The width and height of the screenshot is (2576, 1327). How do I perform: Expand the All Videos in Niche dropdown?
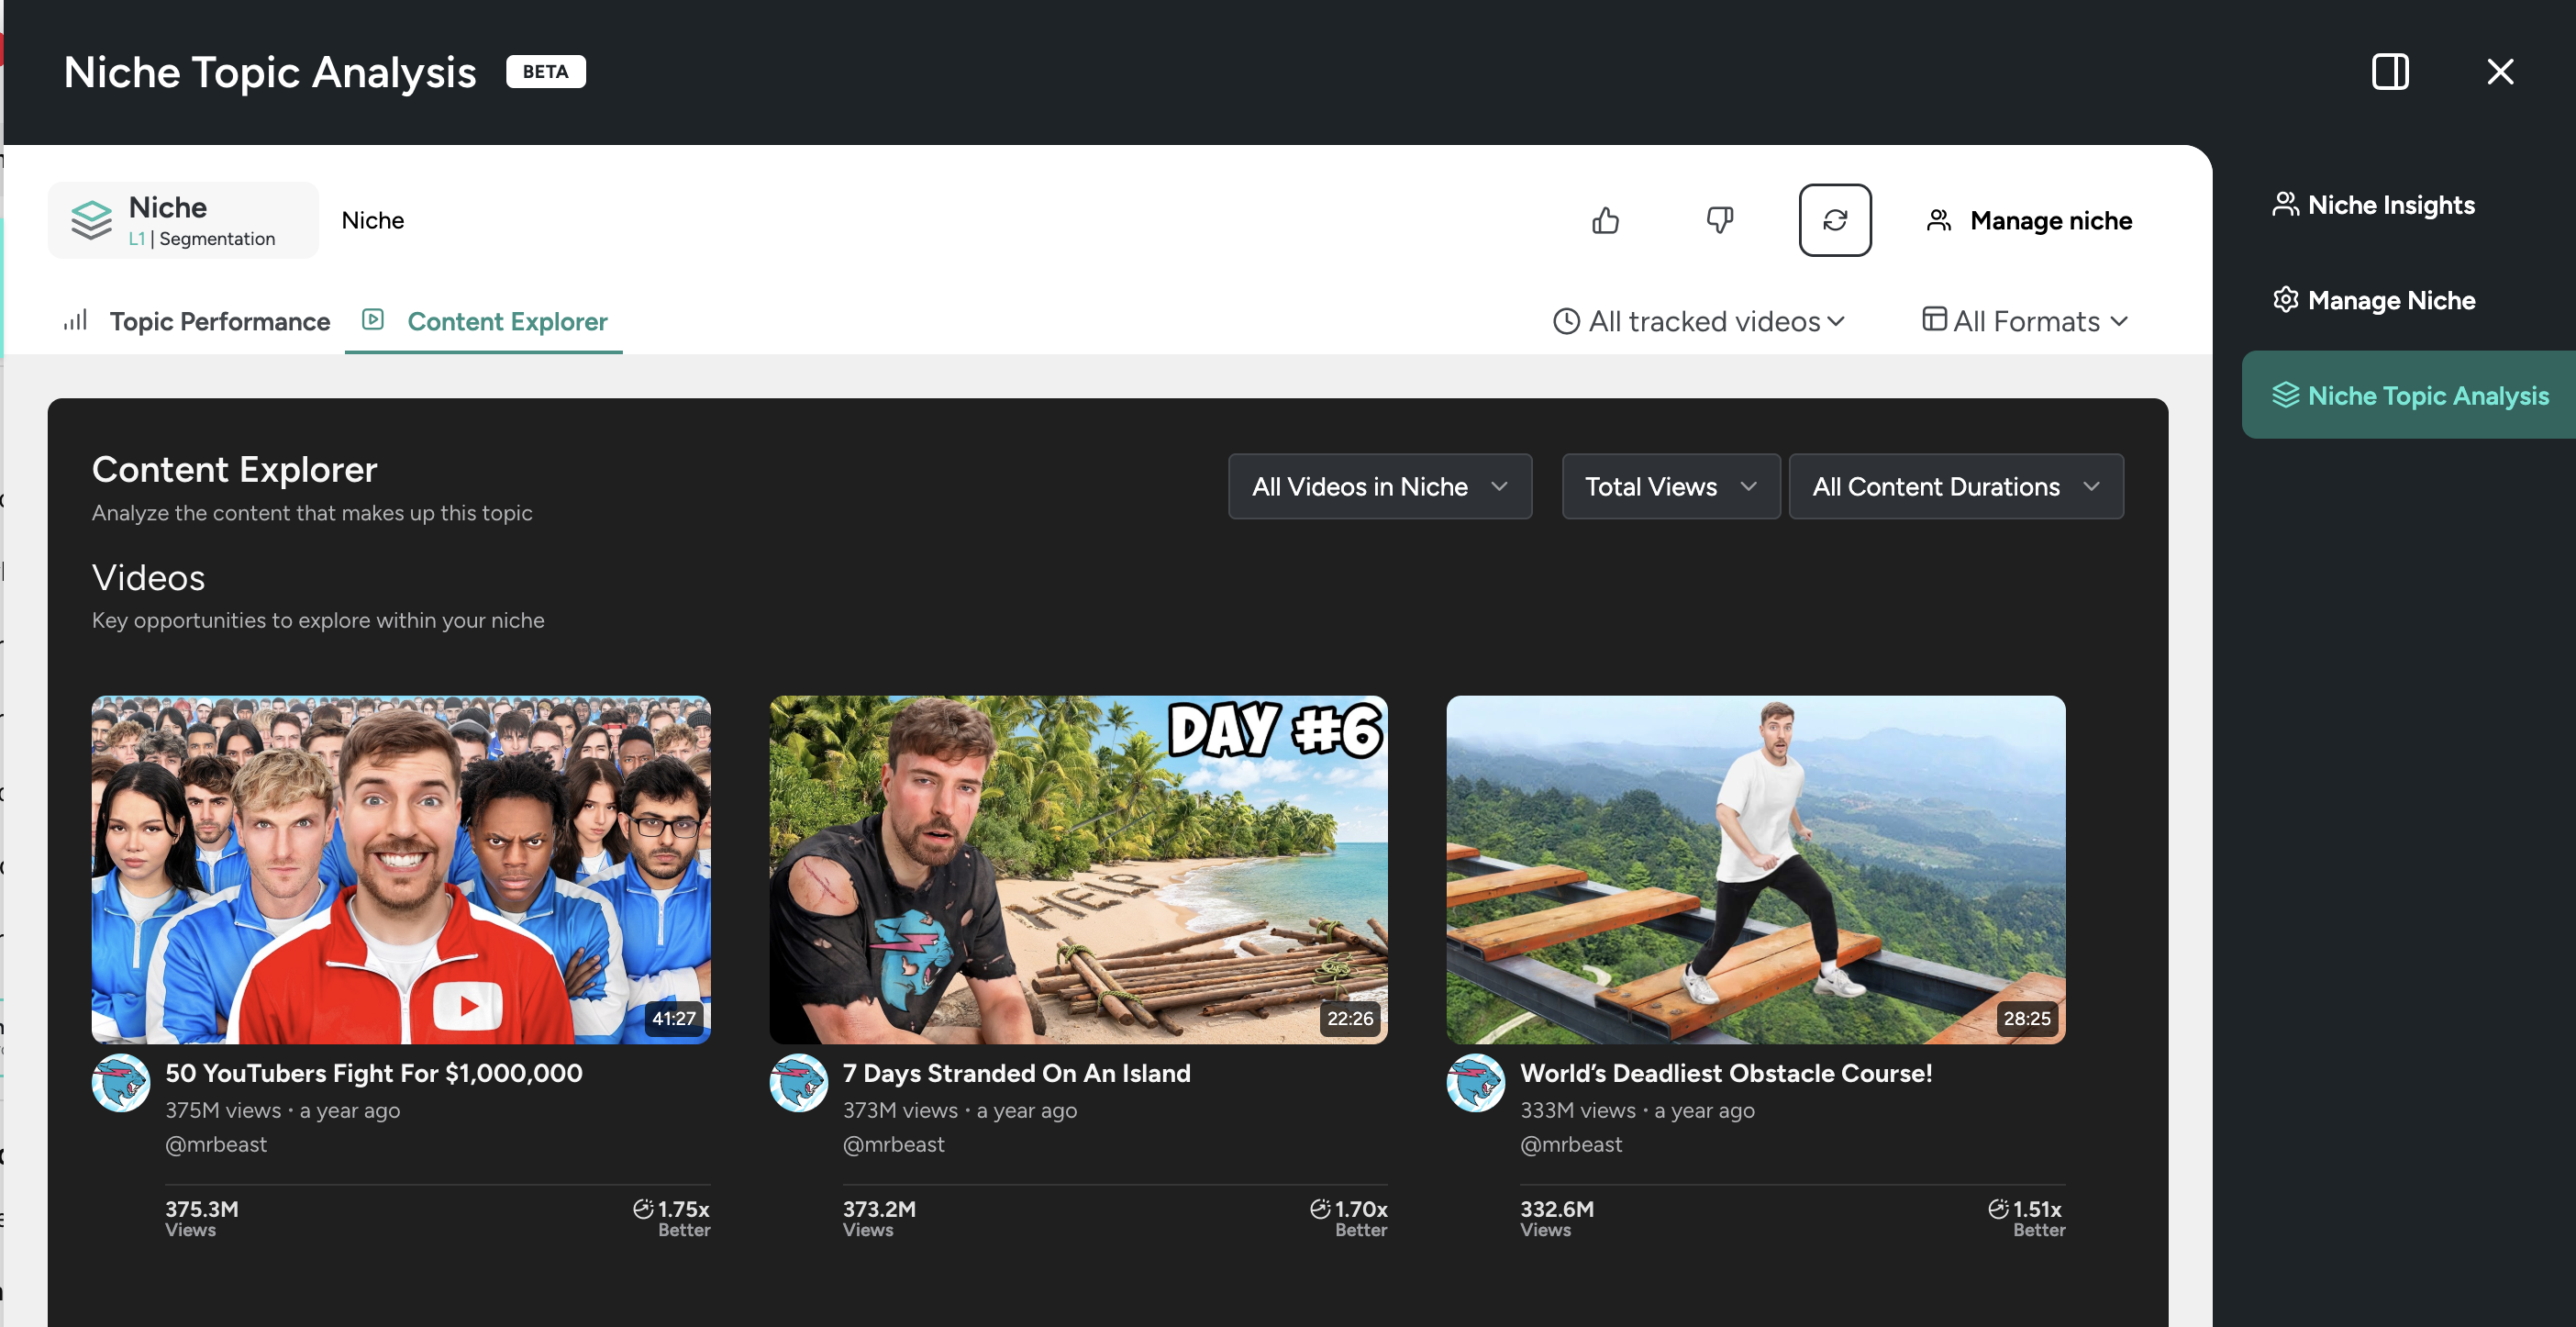tap(1379, 486)
